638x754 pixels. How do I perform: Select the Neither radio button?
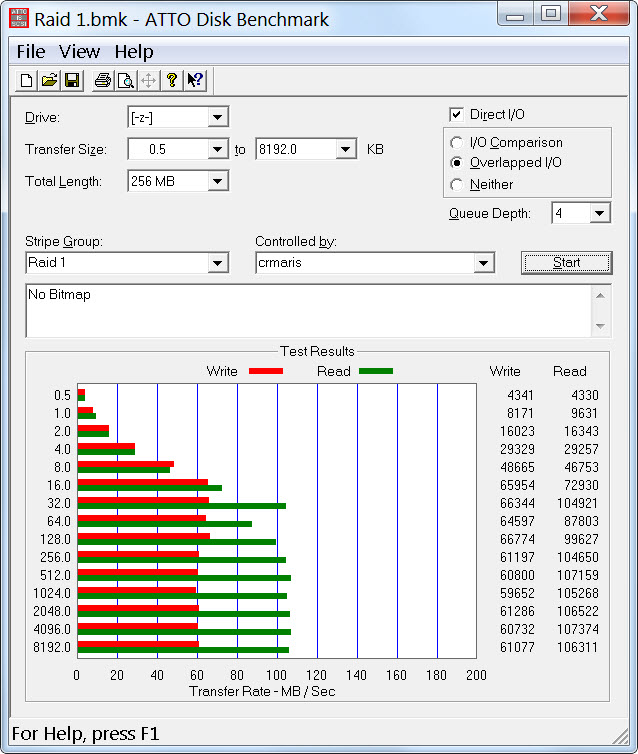point(456,184)
